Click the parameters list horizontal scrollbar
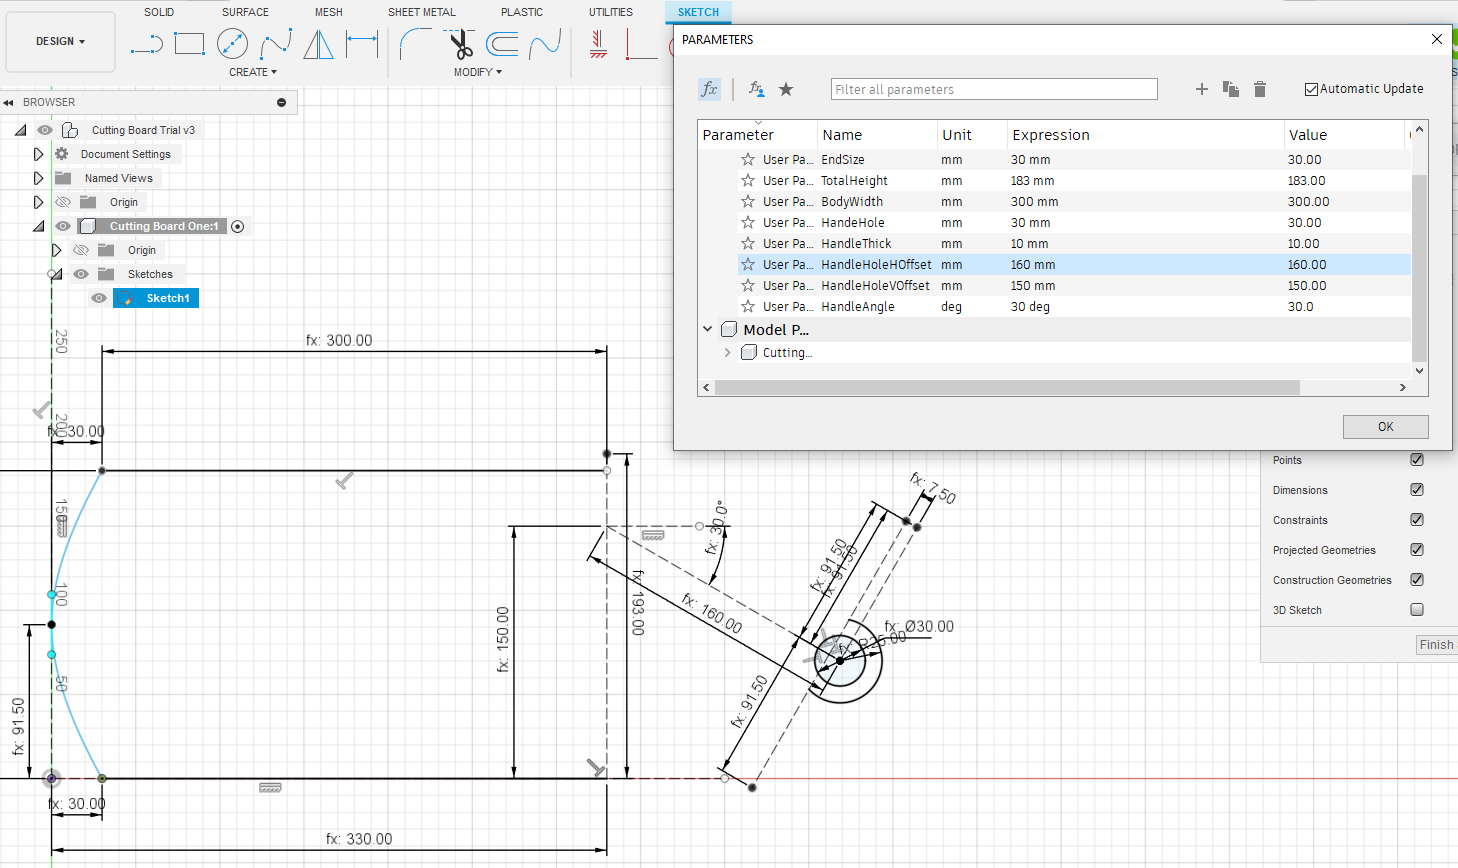Screen dimensions: 1458x868 tap(1007, 387)
